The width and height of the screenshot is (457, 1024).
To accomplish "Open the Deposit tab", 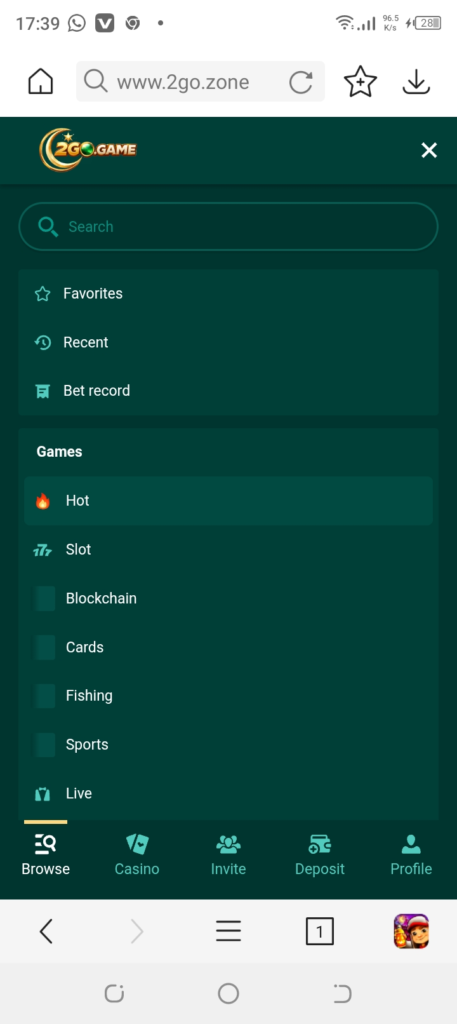I will pos(320,855).
